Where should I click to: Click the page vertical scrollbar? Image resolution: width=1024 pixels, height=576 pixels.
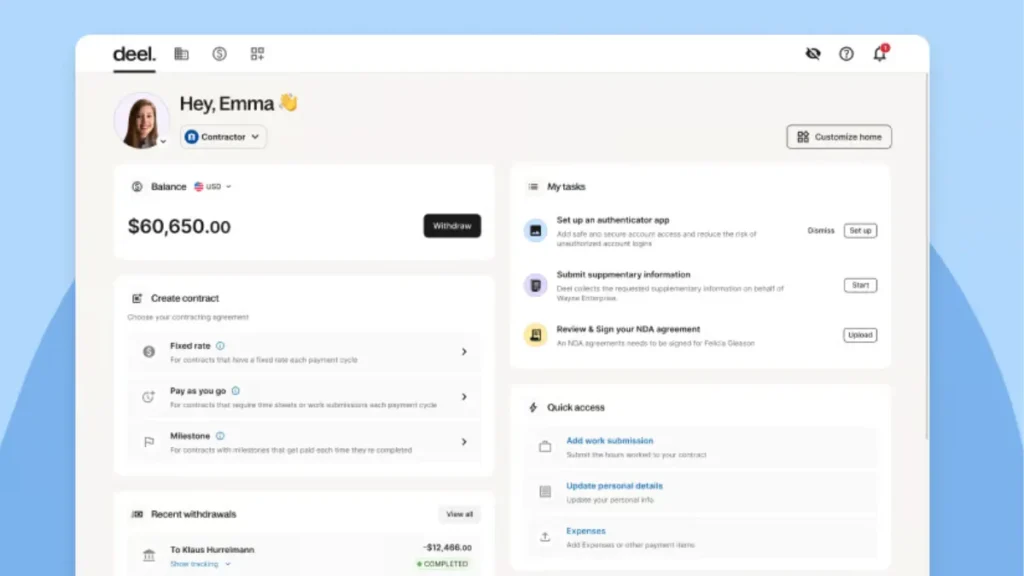pos(927,256)
